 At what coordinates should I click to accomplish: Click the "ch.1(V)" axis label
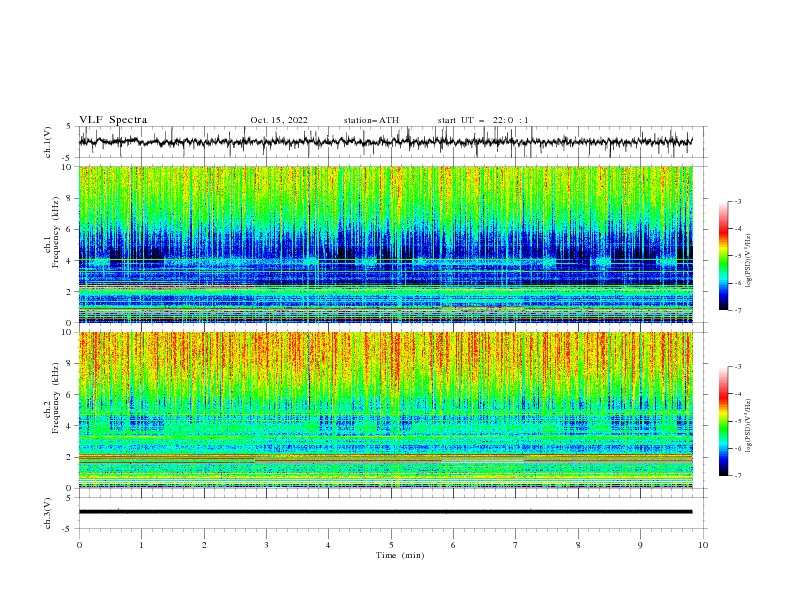[47, 142]
